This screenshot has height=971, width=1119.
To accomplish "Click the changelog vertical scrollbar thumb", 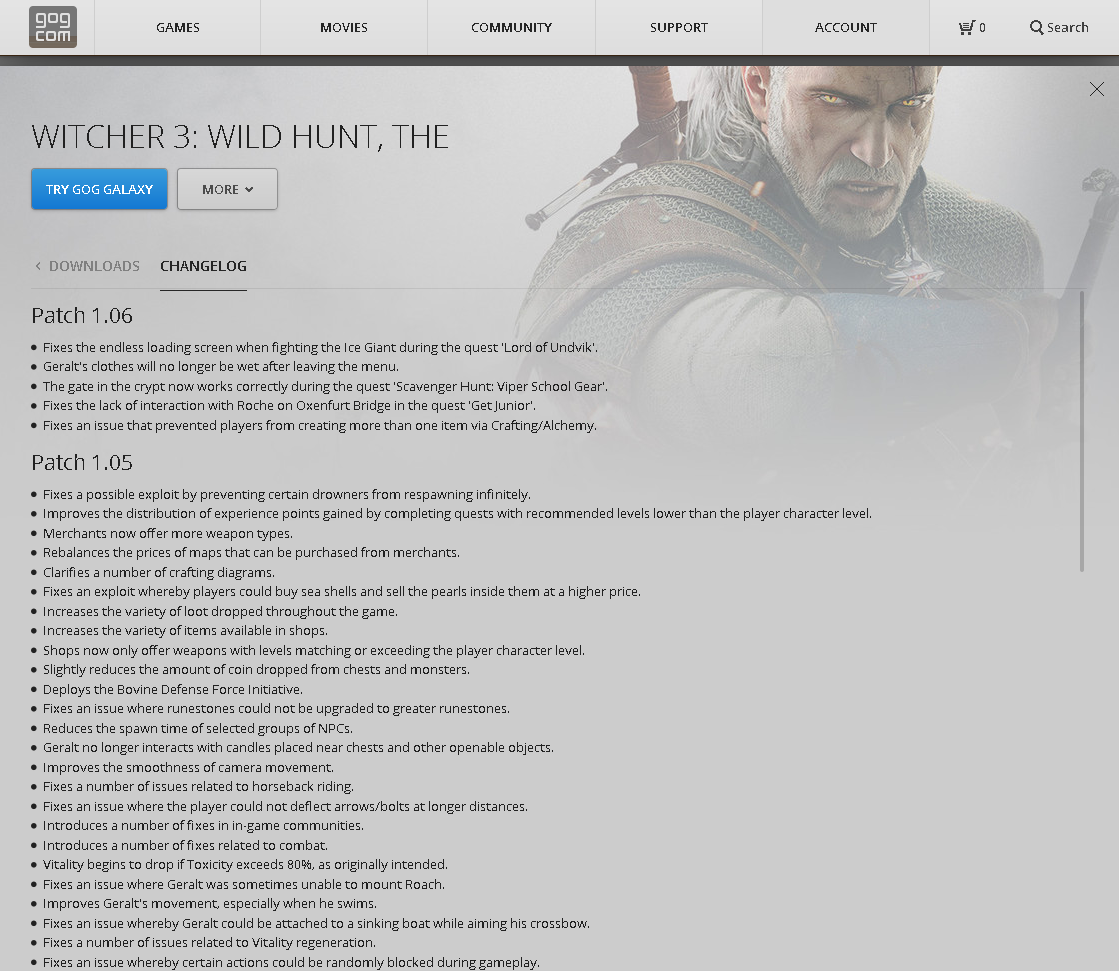I will pyautogui.click(x=1082, y=432).
